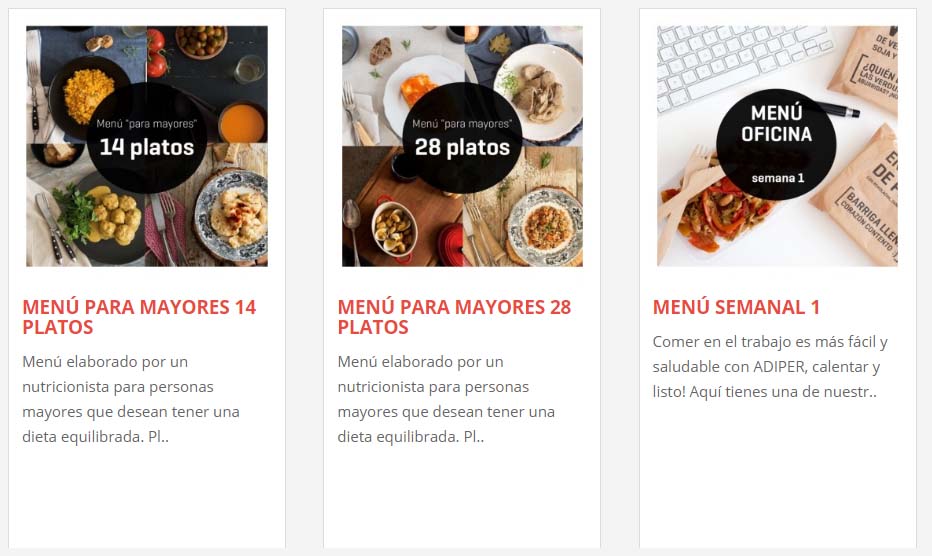This screenshot has width=932, height=556.
Task: Click the MENÚ PARA MAYORES 28 PLATOS title
Action: coord(454,317)
